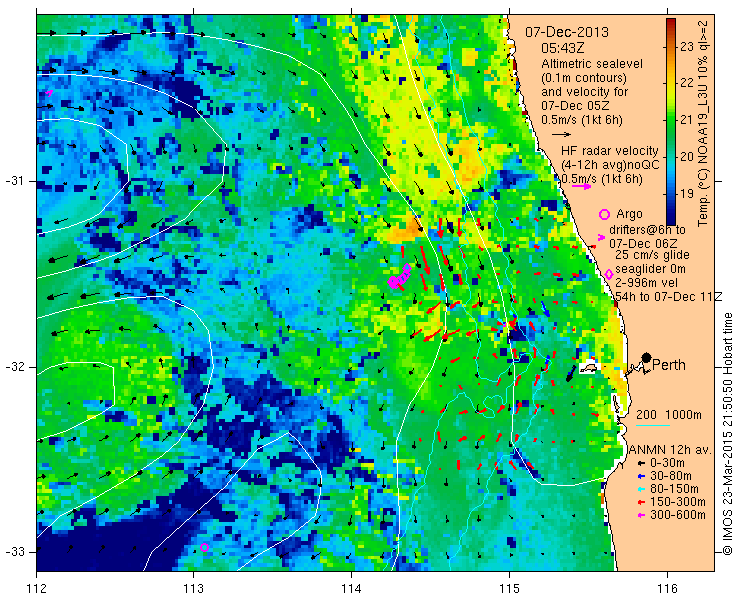This screenshot has width=740, height=600.
Task: Click '0.5m/s (1kt 6h)' below the HF radar label
Action: pos(602,179)
